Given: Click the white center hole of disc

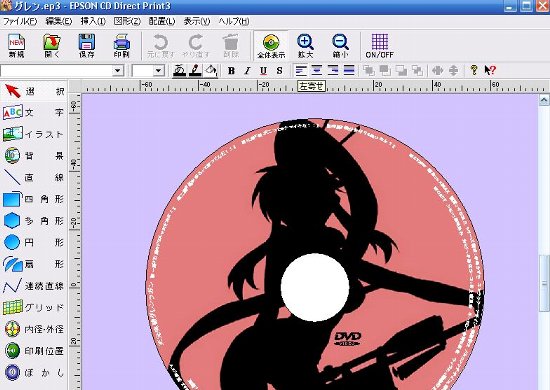Looking at the screenshot, I should (315, 287).
